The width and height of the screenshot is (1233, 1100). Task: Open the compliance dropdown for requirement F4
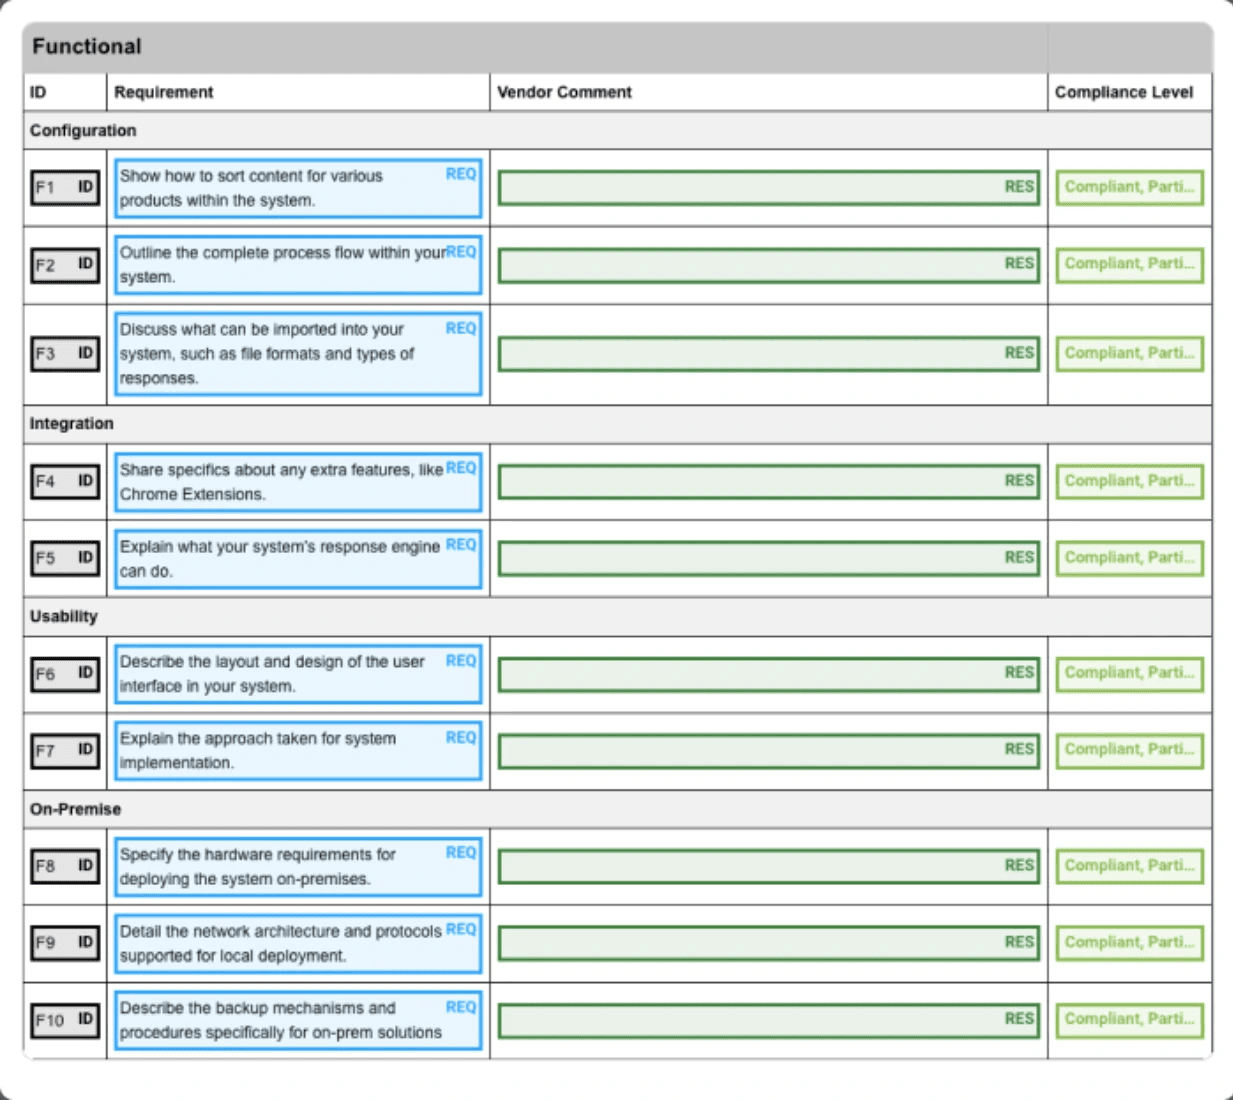click(1129, 480)
